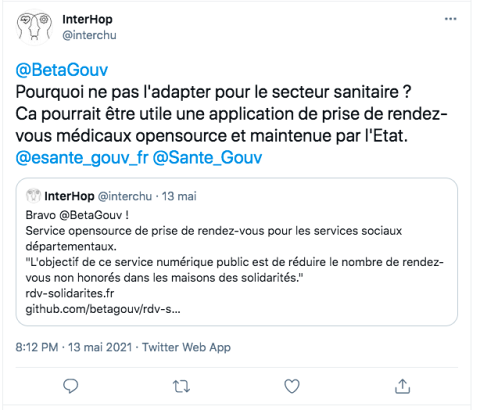Click the main tweet text about secteur sanitaire
Viewport: 480px width, 410px height.
tap(231, 114)
